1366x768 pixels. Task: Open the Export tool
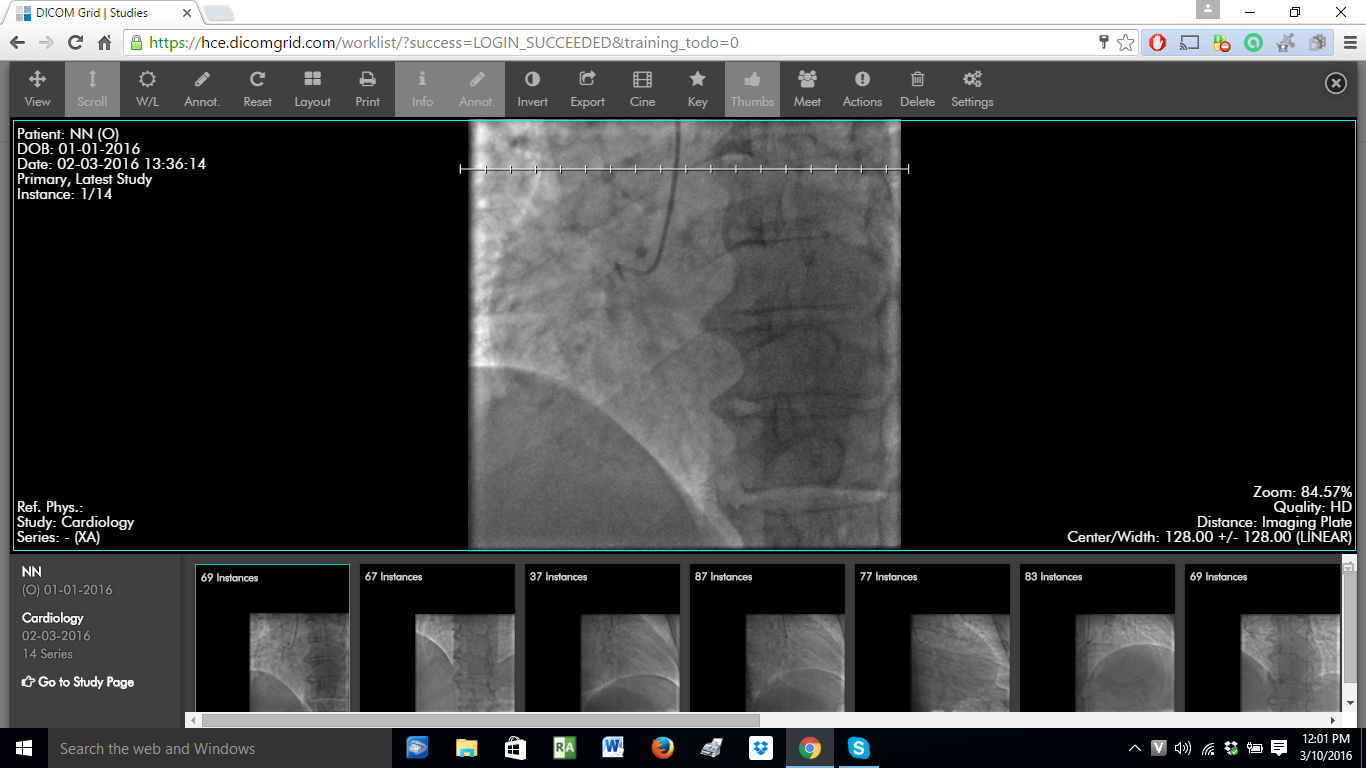coord(587,89)
